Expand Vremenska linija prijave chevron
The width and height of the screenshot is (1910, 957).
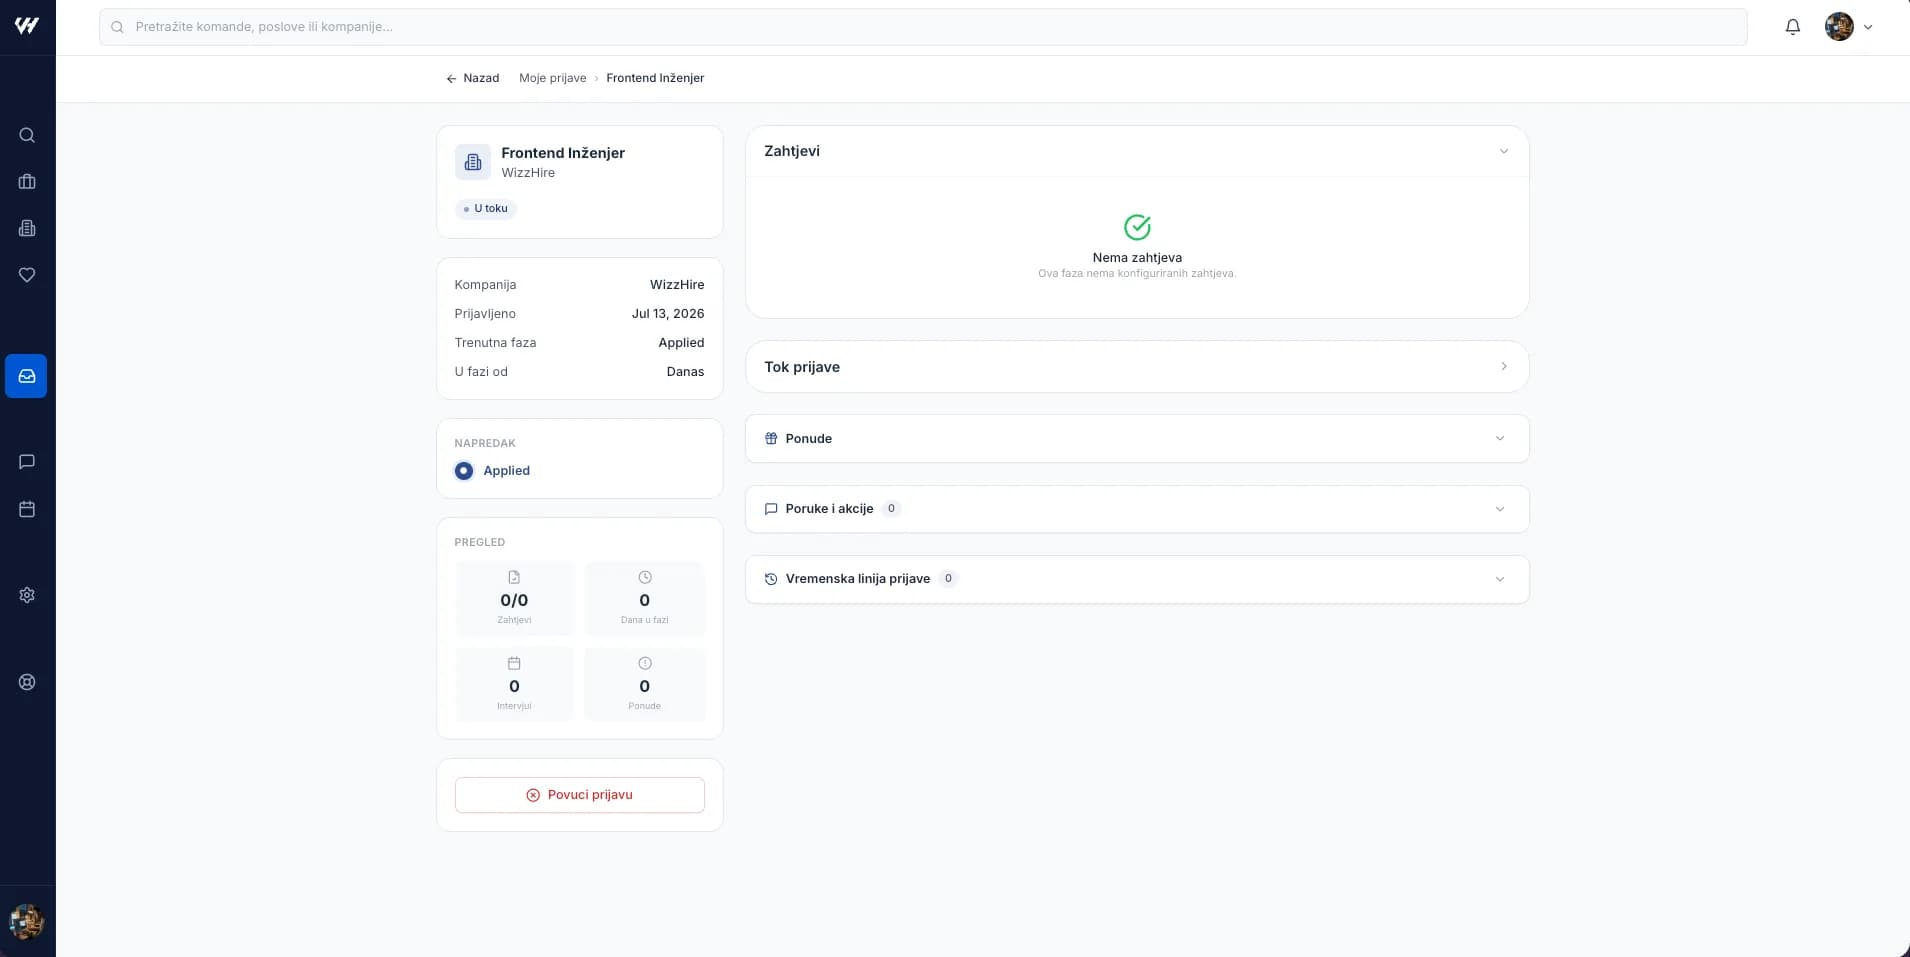coord(1499,579)
